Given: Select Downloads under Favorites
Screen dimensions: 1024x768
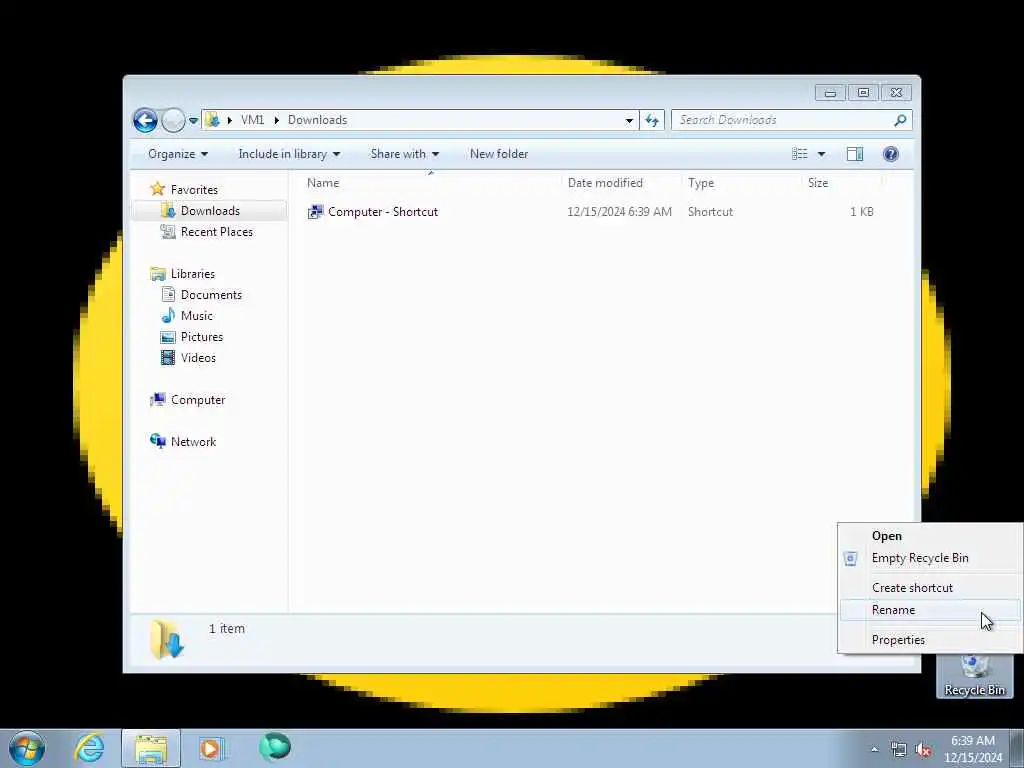Looking at the screenshot, I should [210, 210].
